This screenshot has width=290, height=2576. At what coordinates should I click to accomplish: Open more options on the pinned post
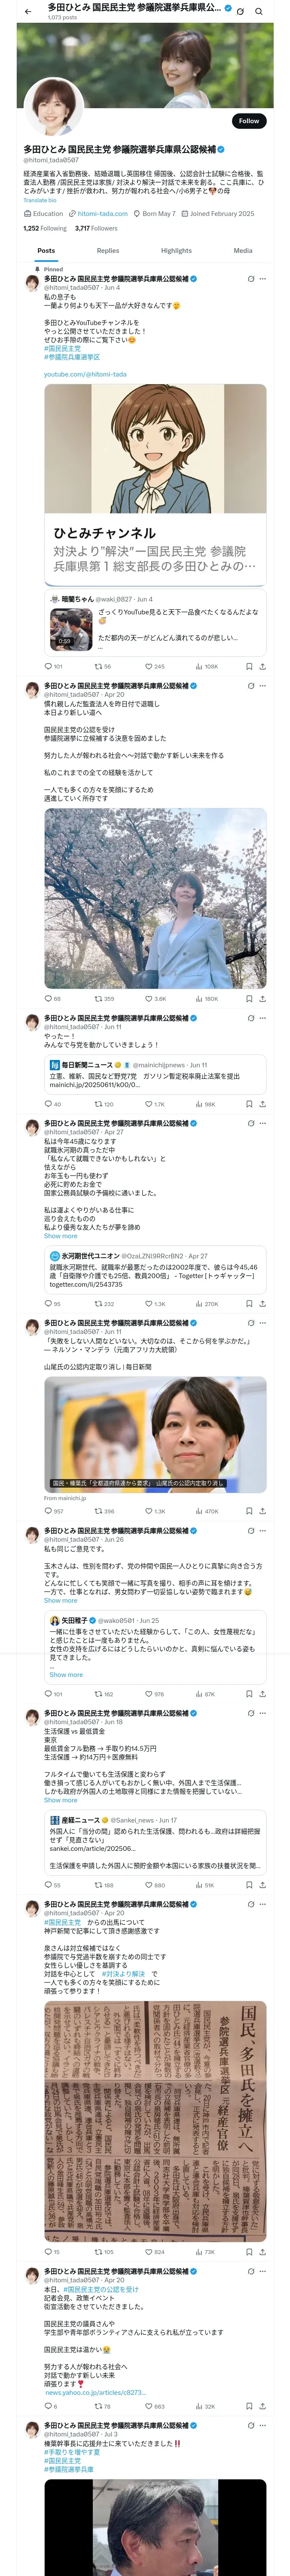[263, 279]
